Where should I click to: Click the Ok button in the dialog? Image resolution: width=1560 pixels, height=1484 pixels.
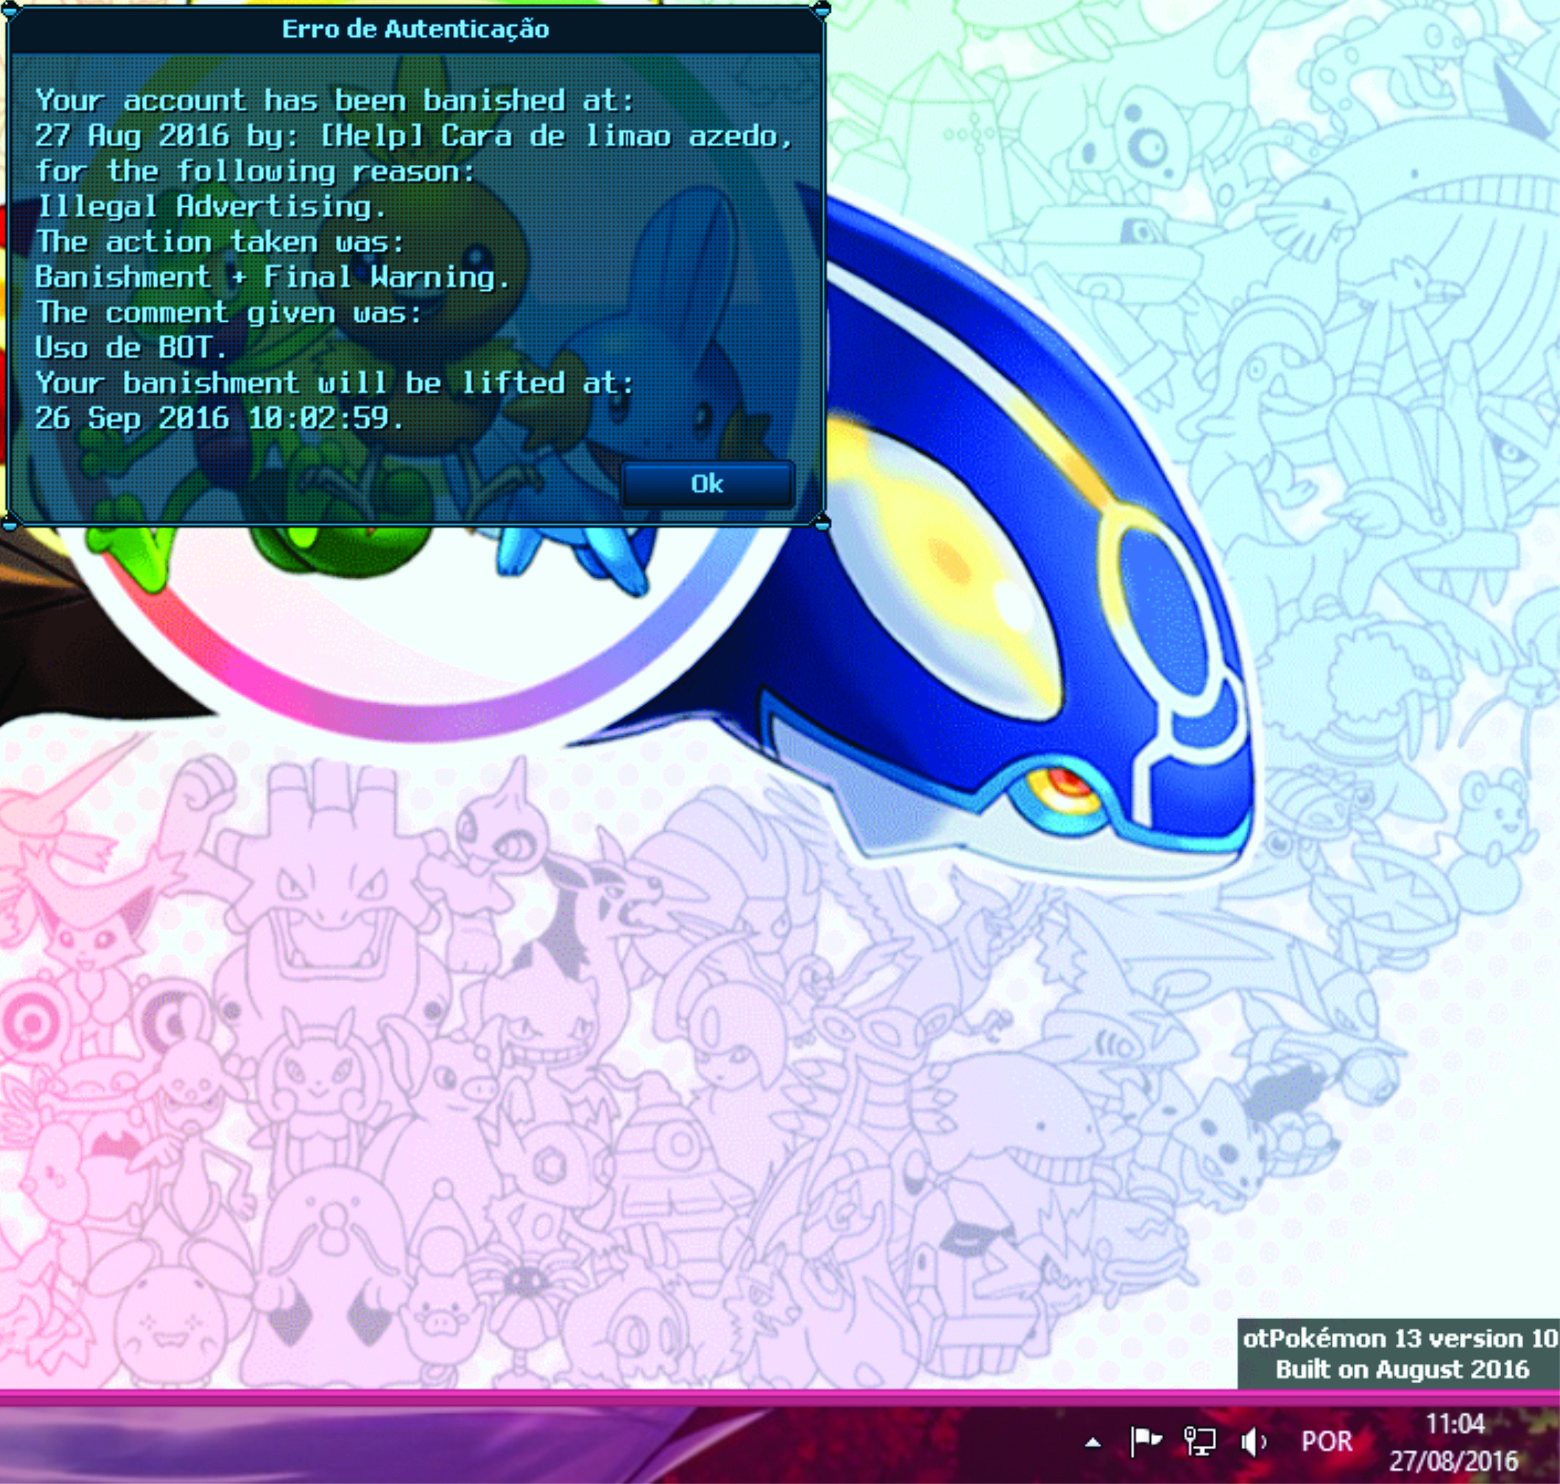(707, 484)
